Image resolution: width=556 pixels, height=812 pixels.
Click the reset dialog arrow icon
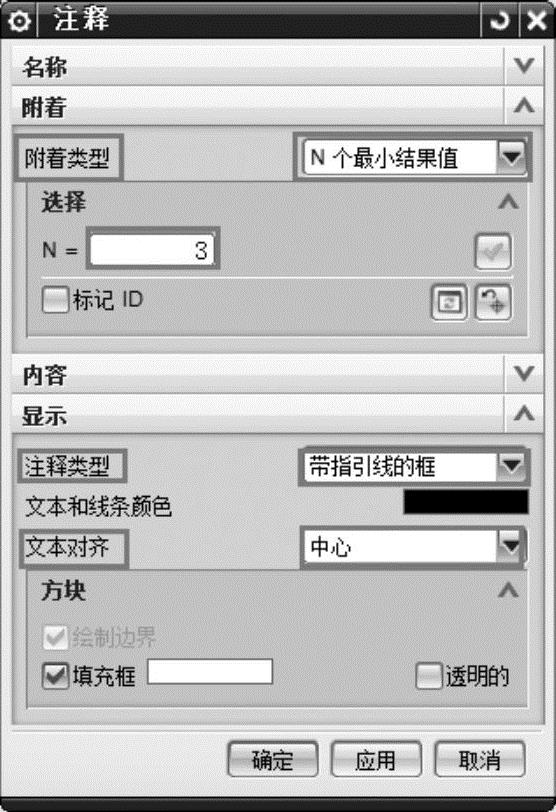pyautogui.click(x=500, y=21)
